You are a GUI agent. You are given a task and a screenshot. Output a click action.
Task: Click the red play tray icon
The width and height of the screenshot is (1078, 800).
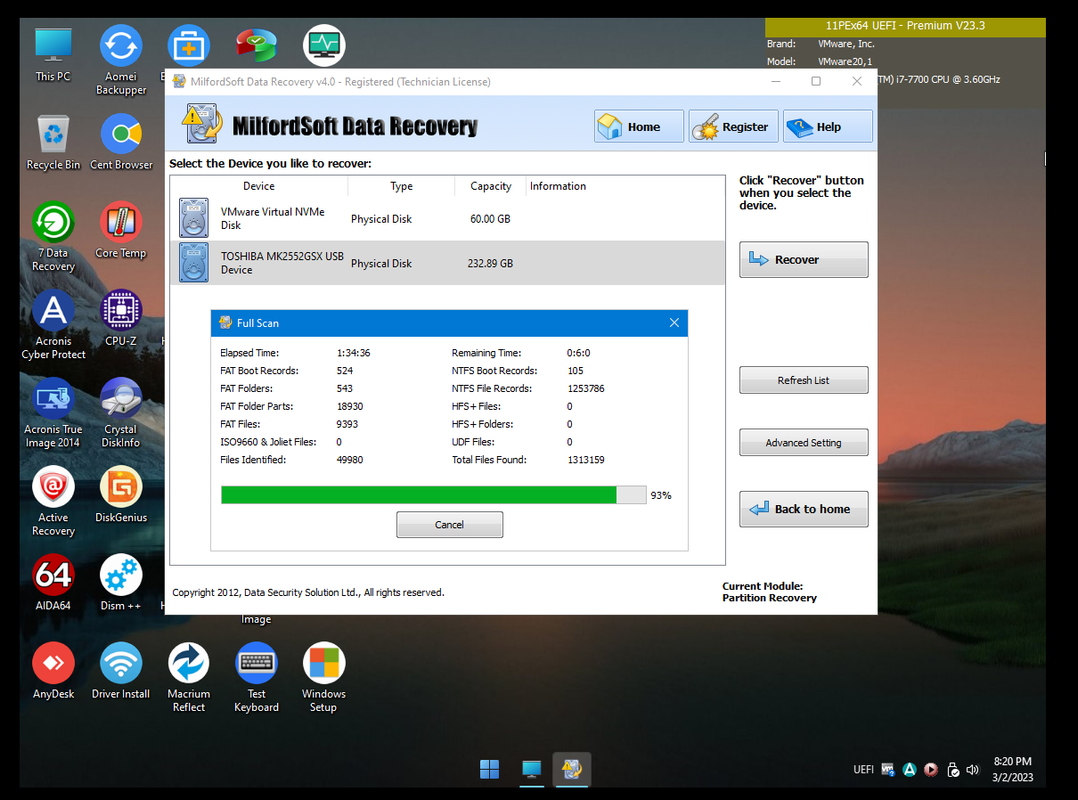(x=931, y=770)
